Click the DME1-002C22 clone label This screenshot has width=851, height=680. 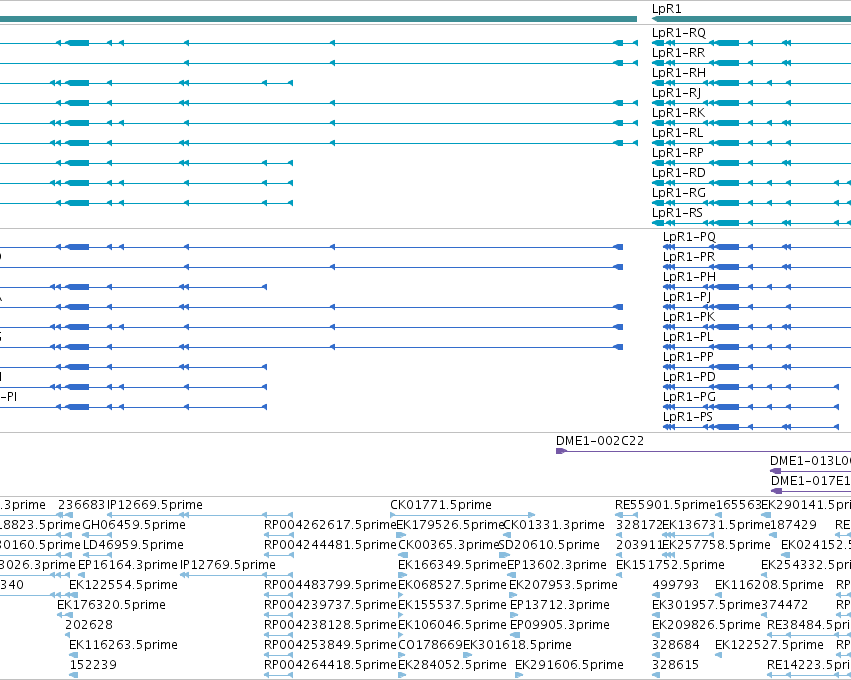(600, 441)
